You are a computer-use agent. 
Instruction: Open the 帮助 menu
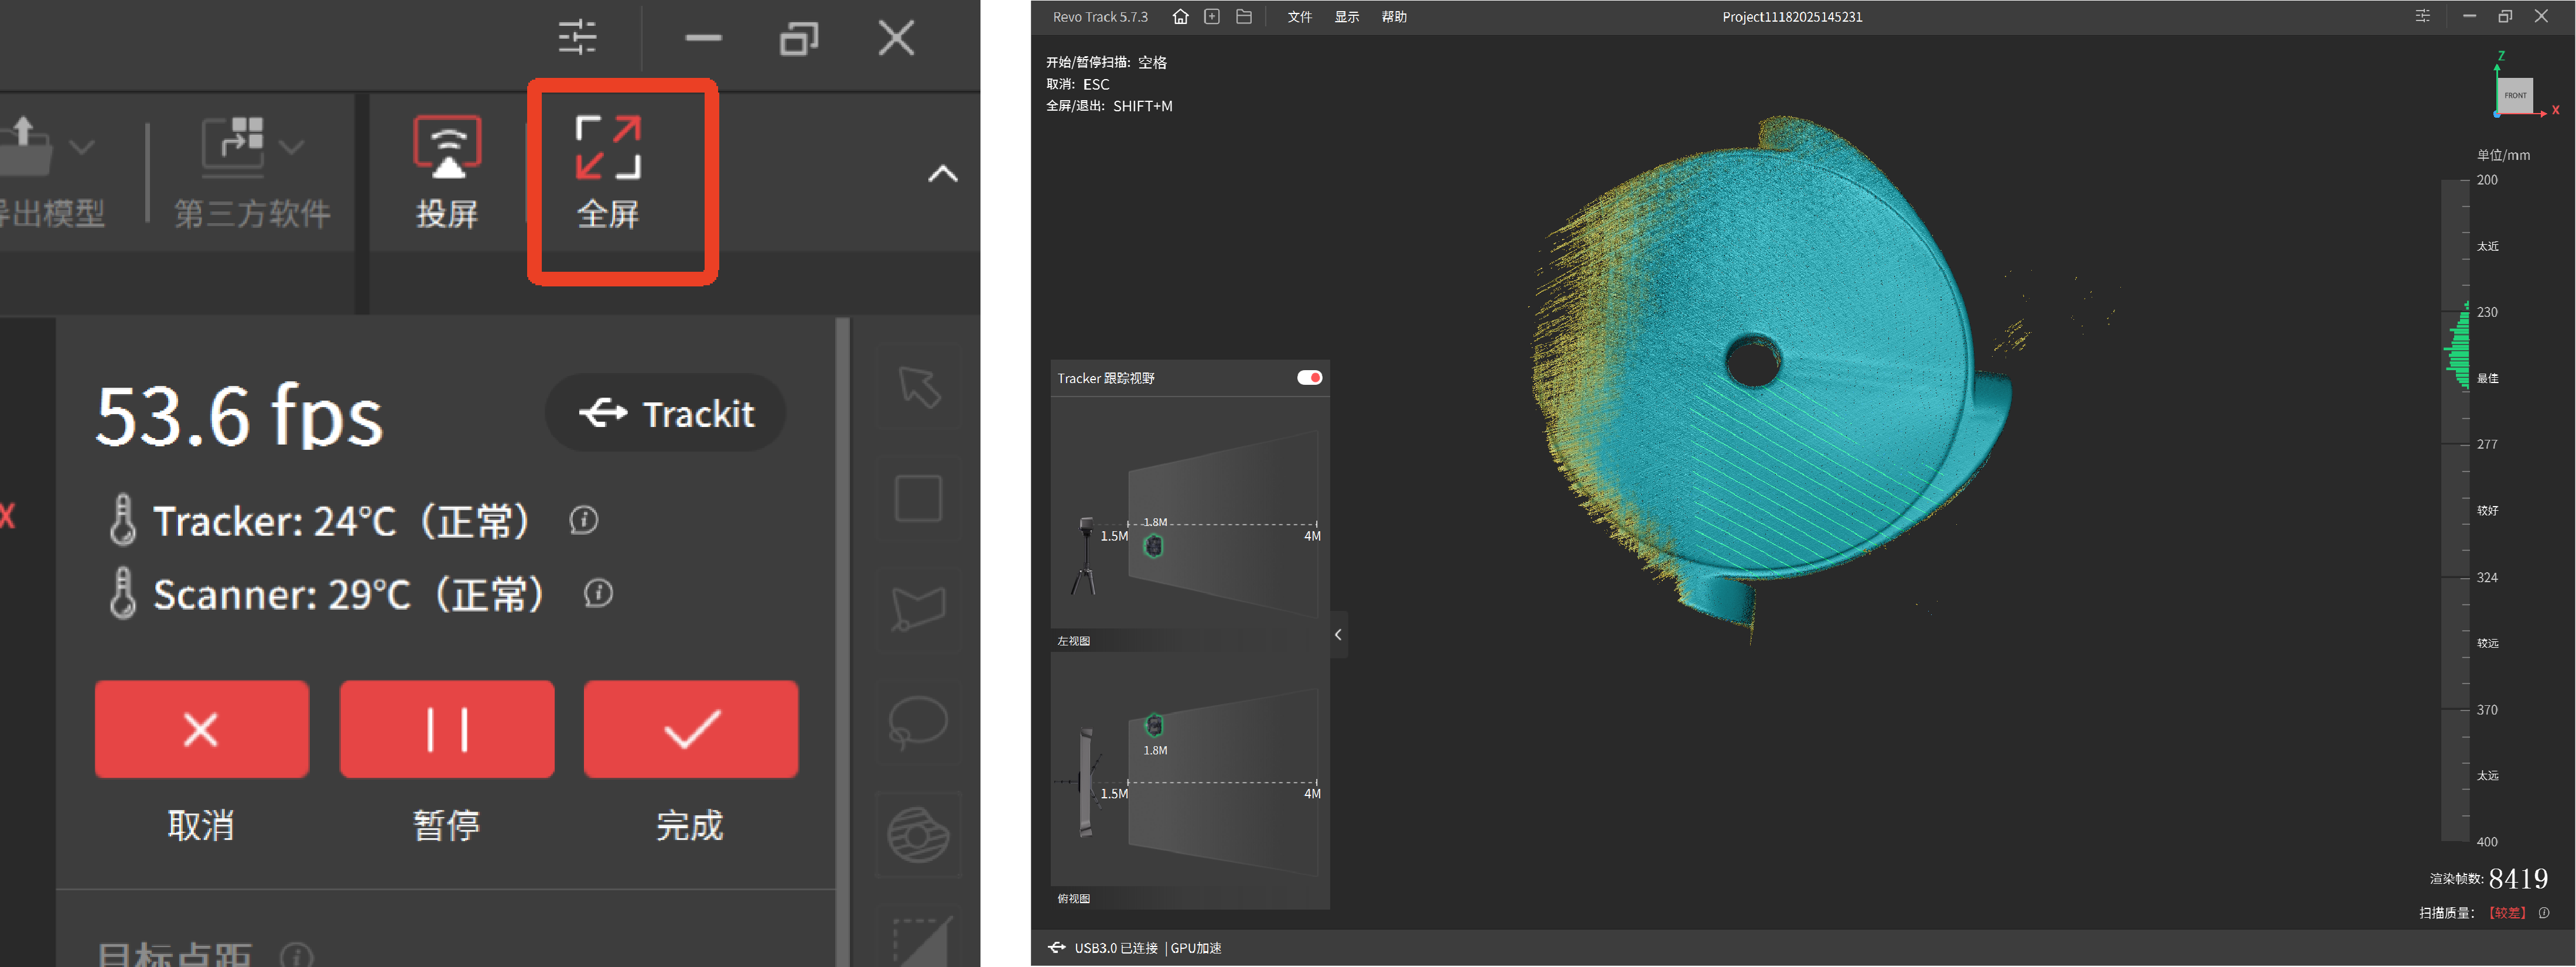click(x=1393, y=17)
